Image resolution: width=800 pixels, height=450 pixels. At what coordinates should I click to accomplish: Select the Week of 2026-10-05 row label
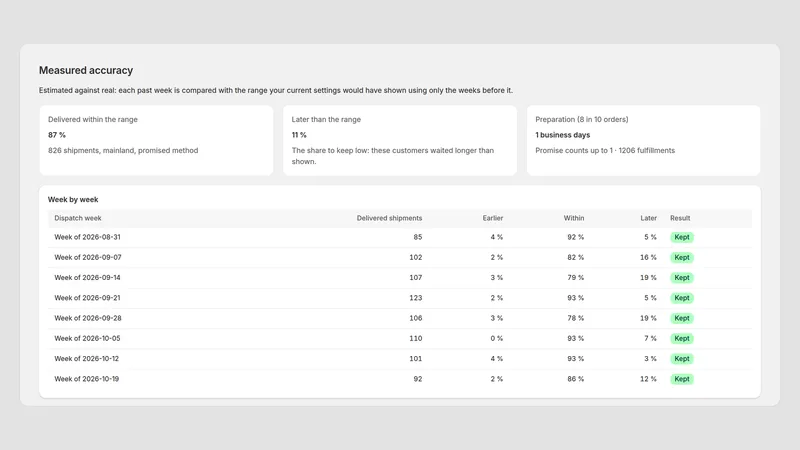(87, 339)
